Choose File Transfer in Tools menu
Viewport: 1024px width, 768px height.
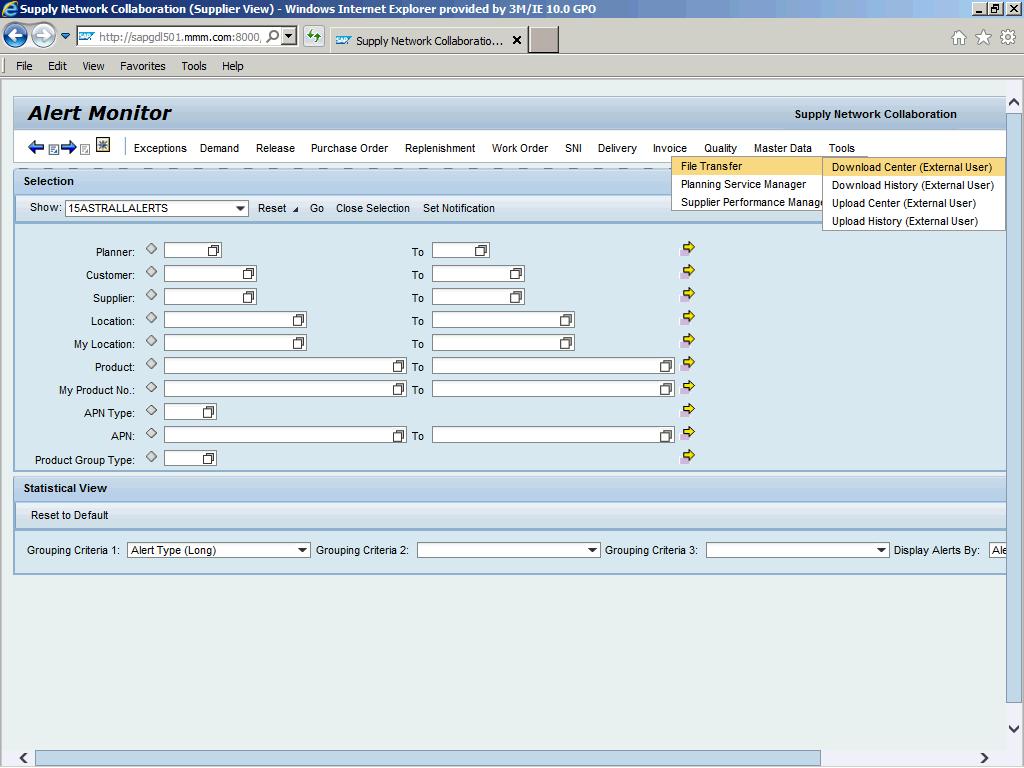746,167
